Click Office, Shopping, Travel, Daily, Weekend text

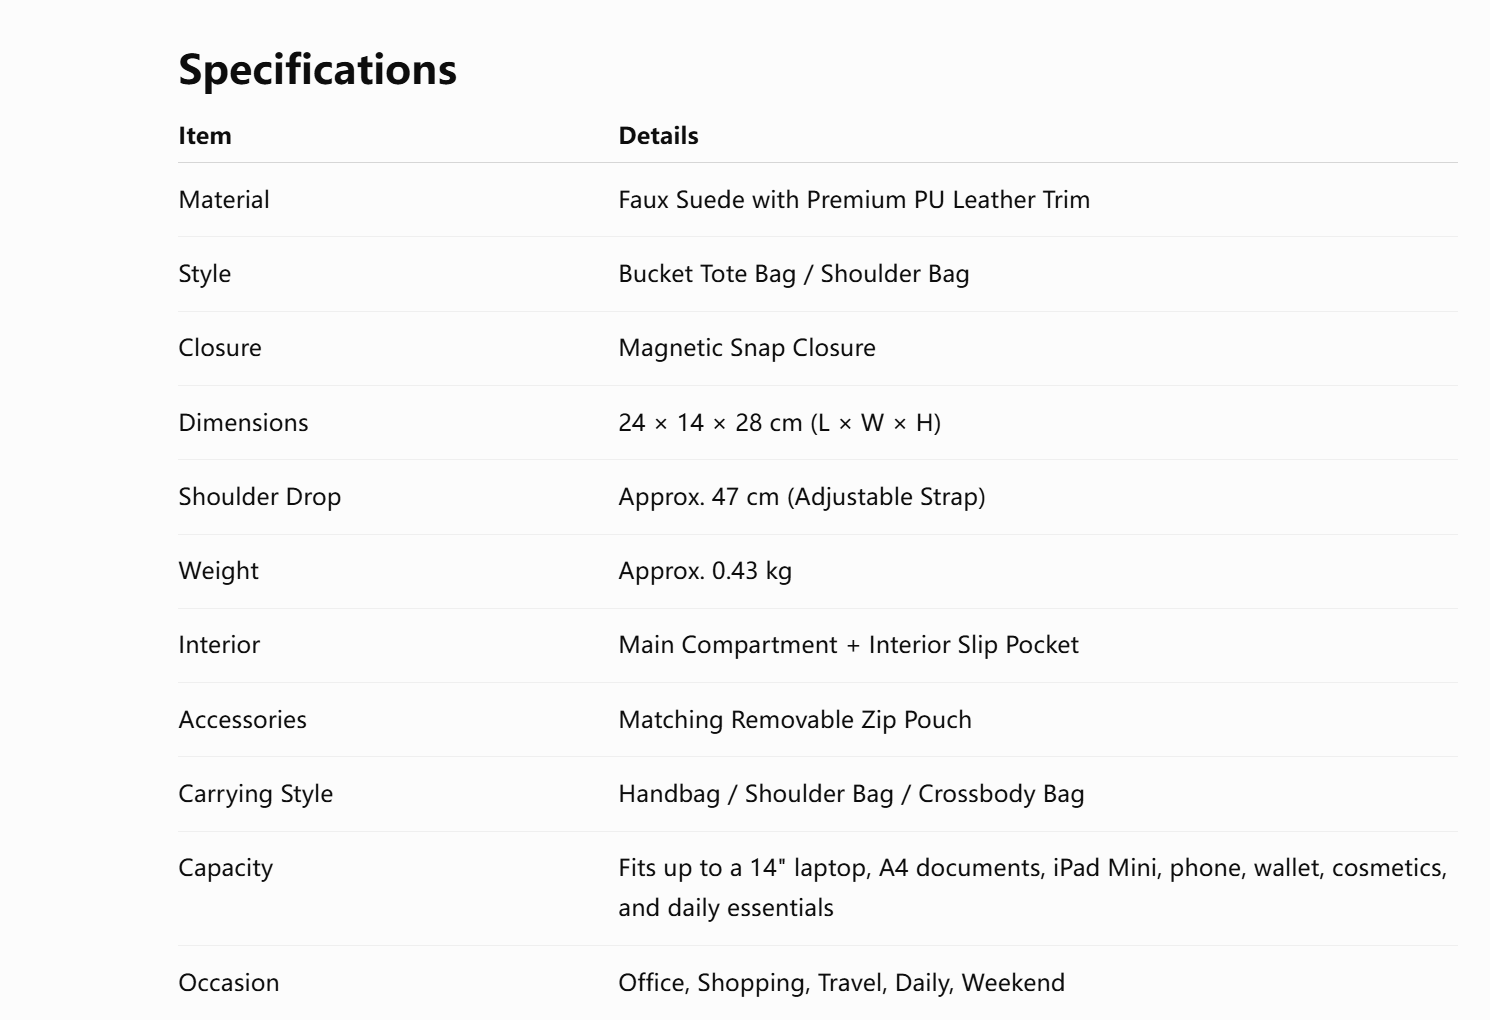click(841, 983)
